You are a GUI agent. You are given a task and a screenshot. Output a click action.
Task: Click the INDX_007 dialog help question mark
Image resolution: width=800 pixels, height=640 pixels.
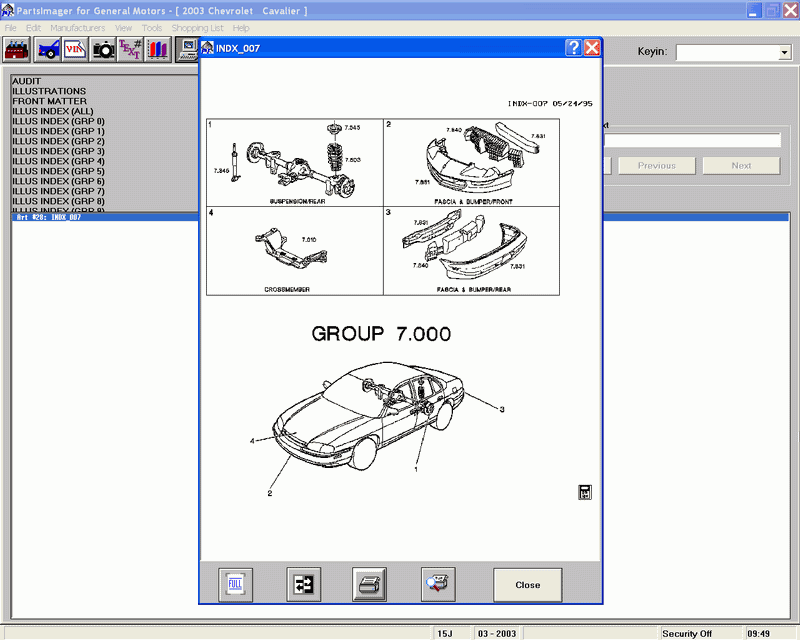pos(573,48)
